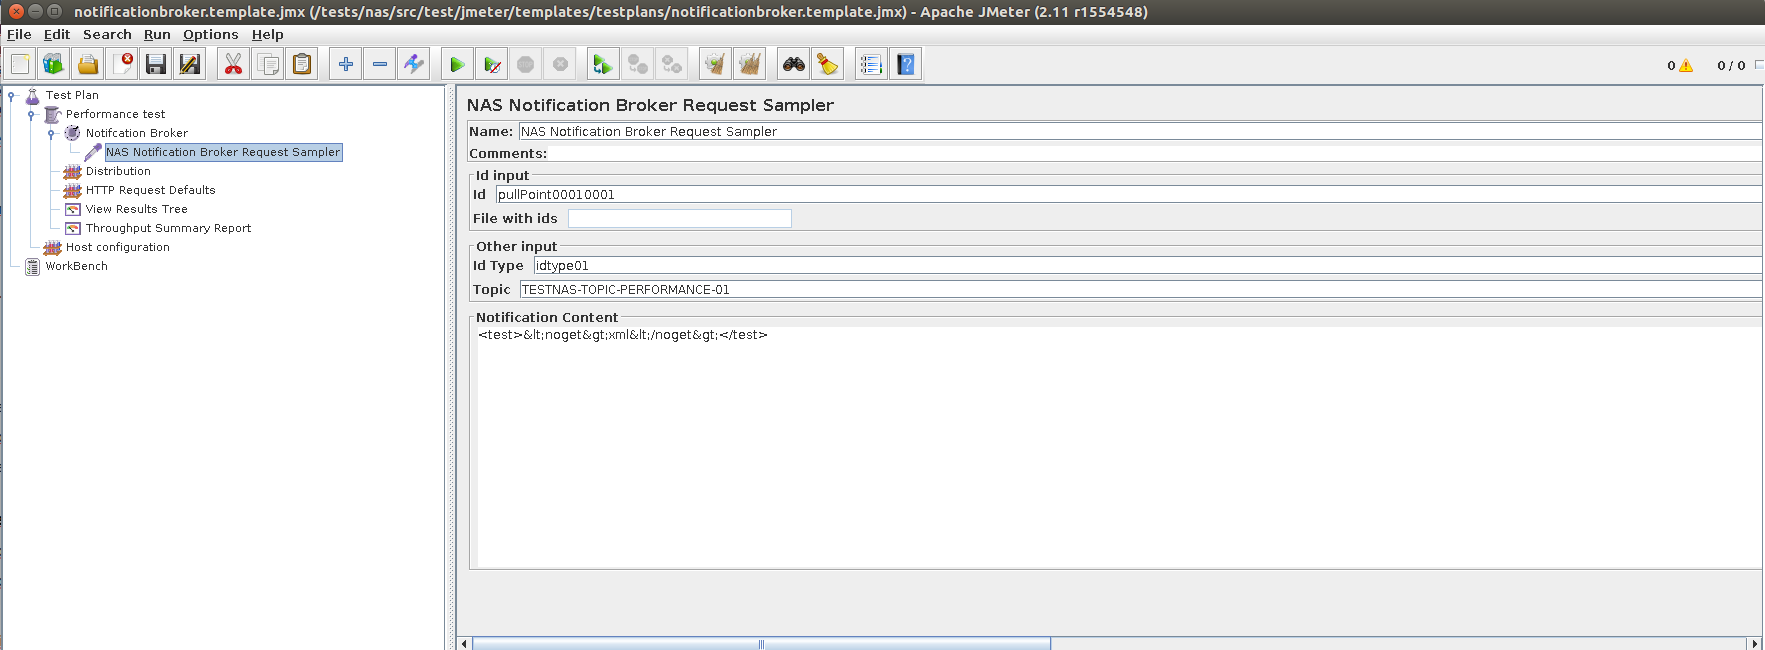Open the Function Helper dialog icon
The width and height of the screenshot is (1765, 650).
pos(871,65)
